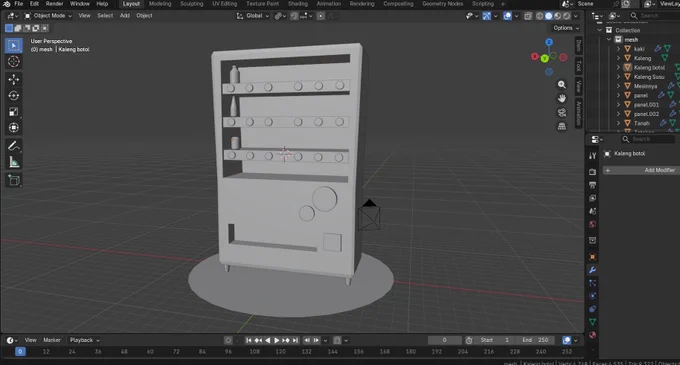
Task: Switch to the Modeling workspace tab
Action: [x=160, y=3]
